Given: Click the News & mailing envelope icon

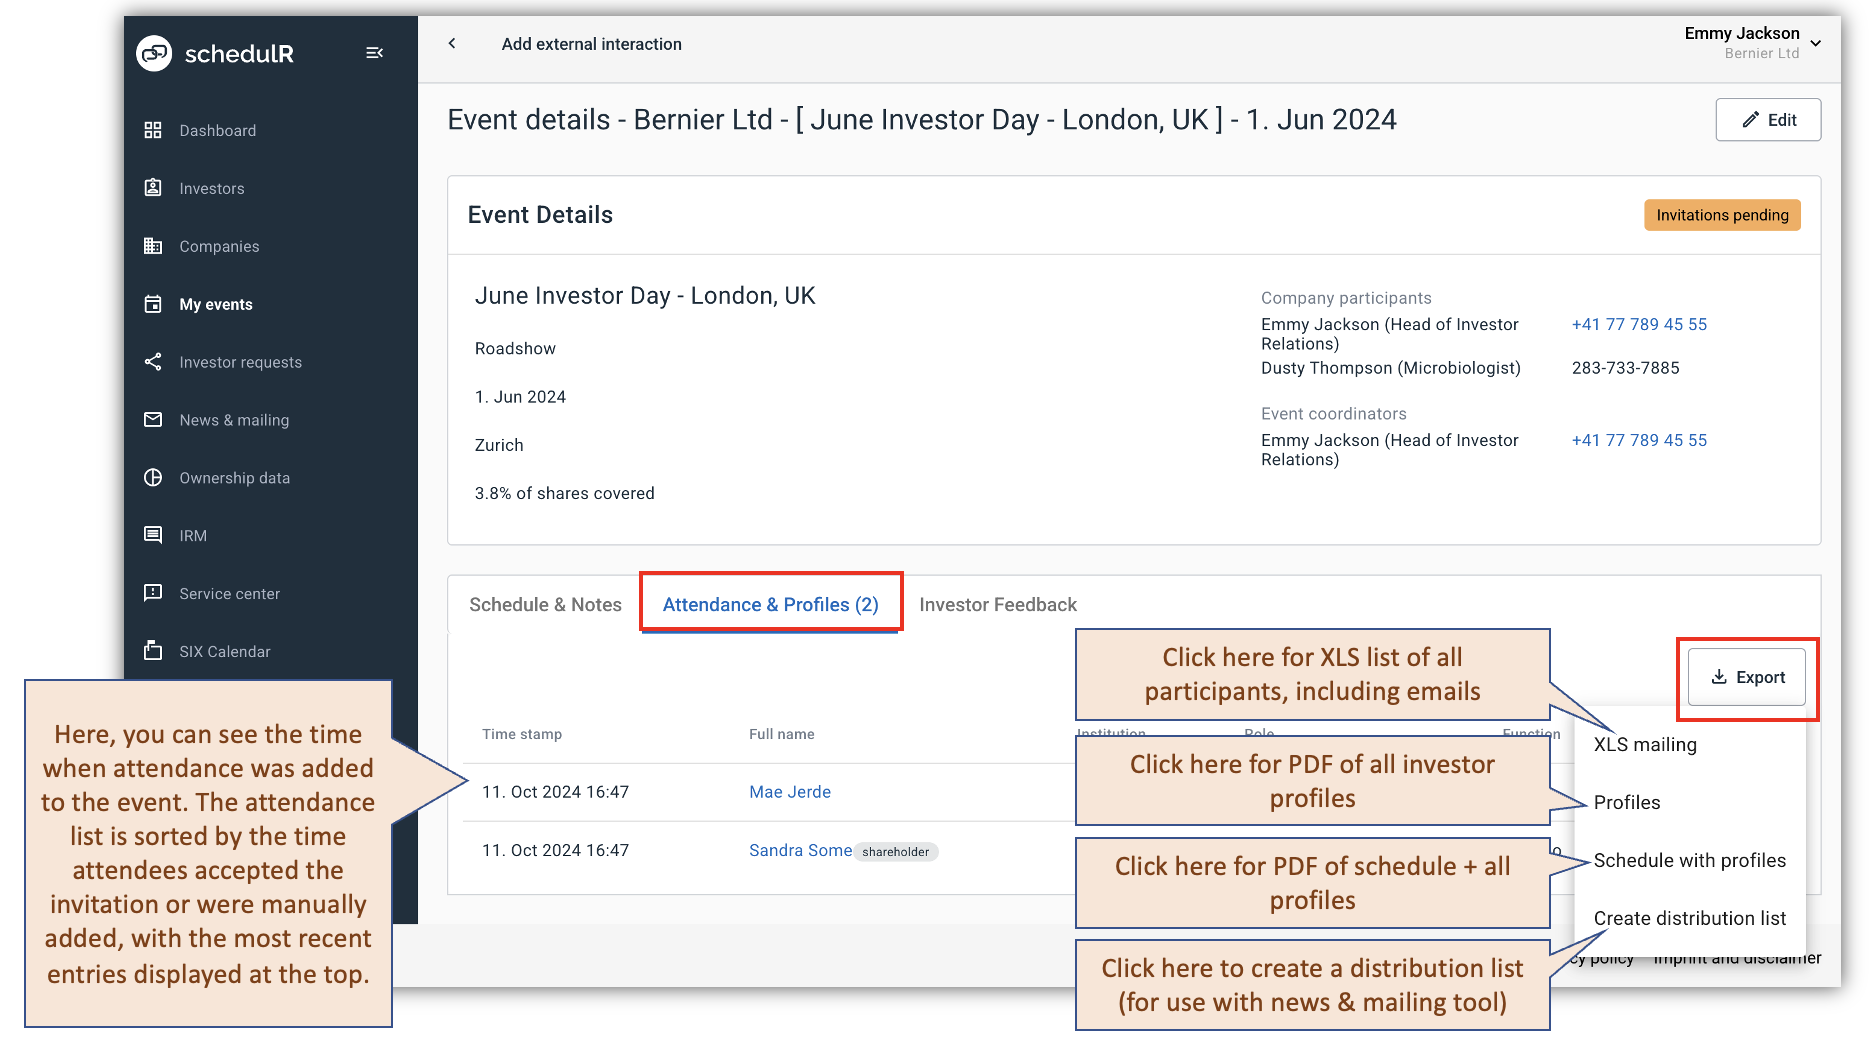Looking at the screenshot, I should point(153,420).
